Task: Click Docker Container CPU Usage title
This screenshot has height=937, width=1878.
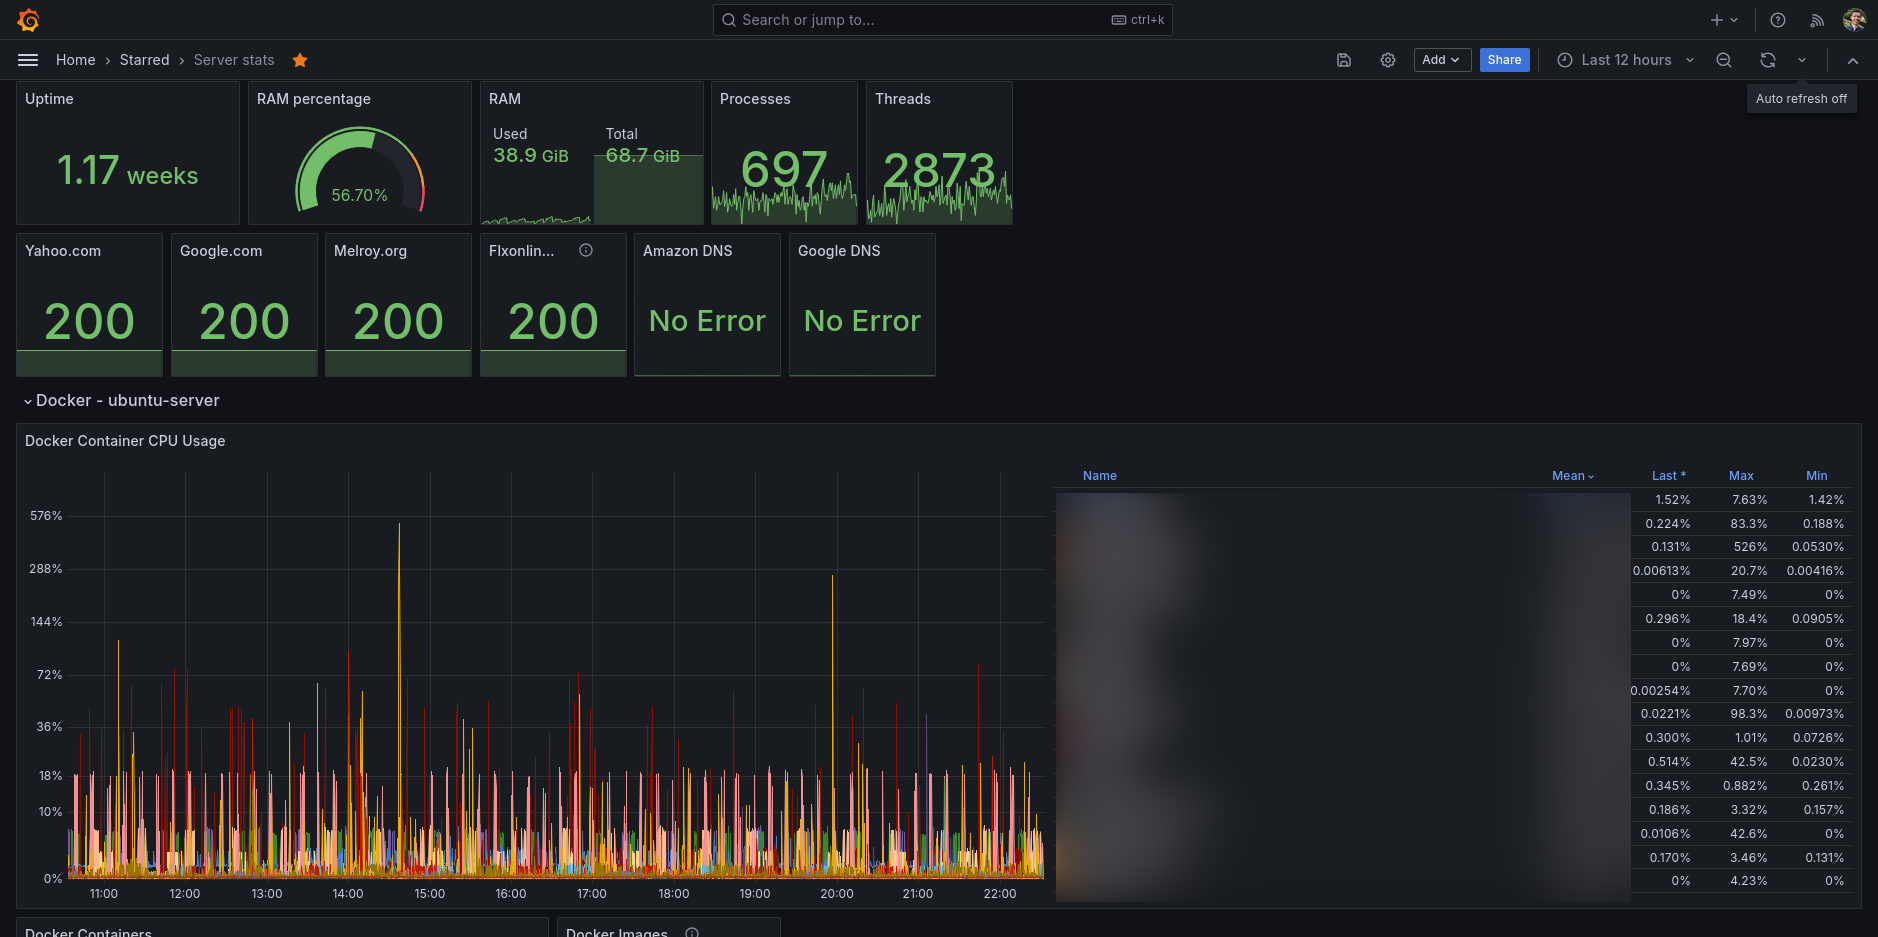Action: point(125,441)
